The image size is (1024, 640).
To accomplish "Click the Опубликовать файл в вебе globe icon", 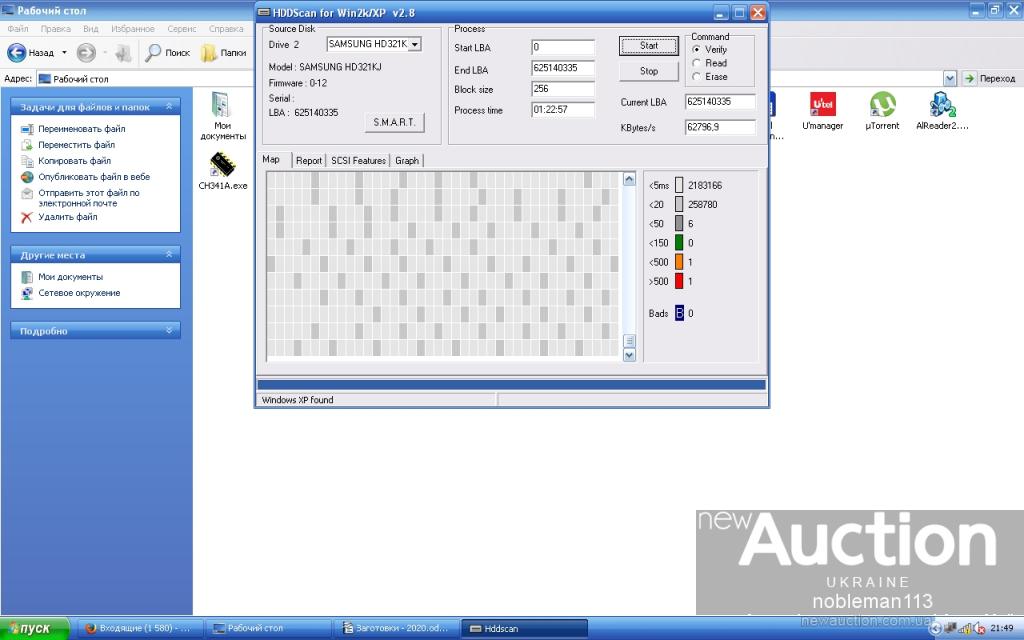I will coord(27,177).
